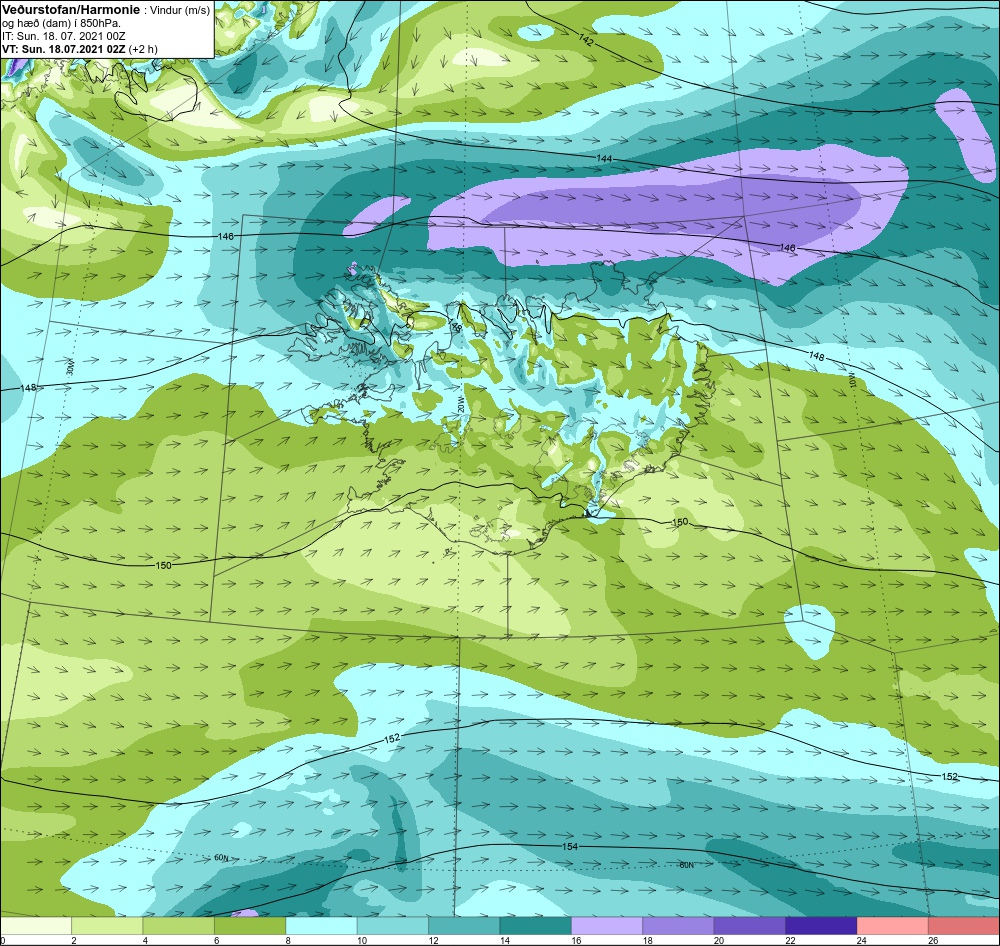Click the 'VT: Sun. 18.07.2021 02Z (+2 h)' line

pos(80,48)
